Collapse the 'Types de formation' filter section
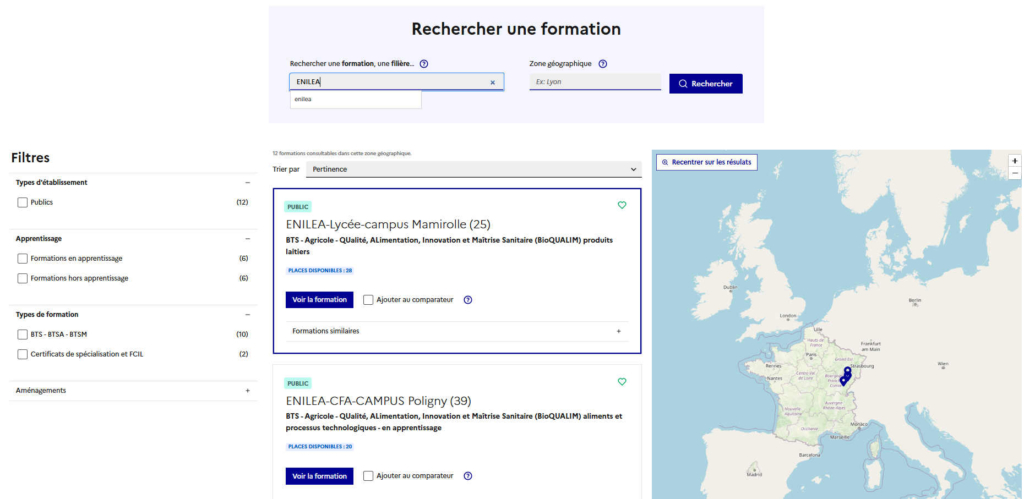The height and width of the screenshot is (499, 1024). pyautogui.click(x=248, y=315)
